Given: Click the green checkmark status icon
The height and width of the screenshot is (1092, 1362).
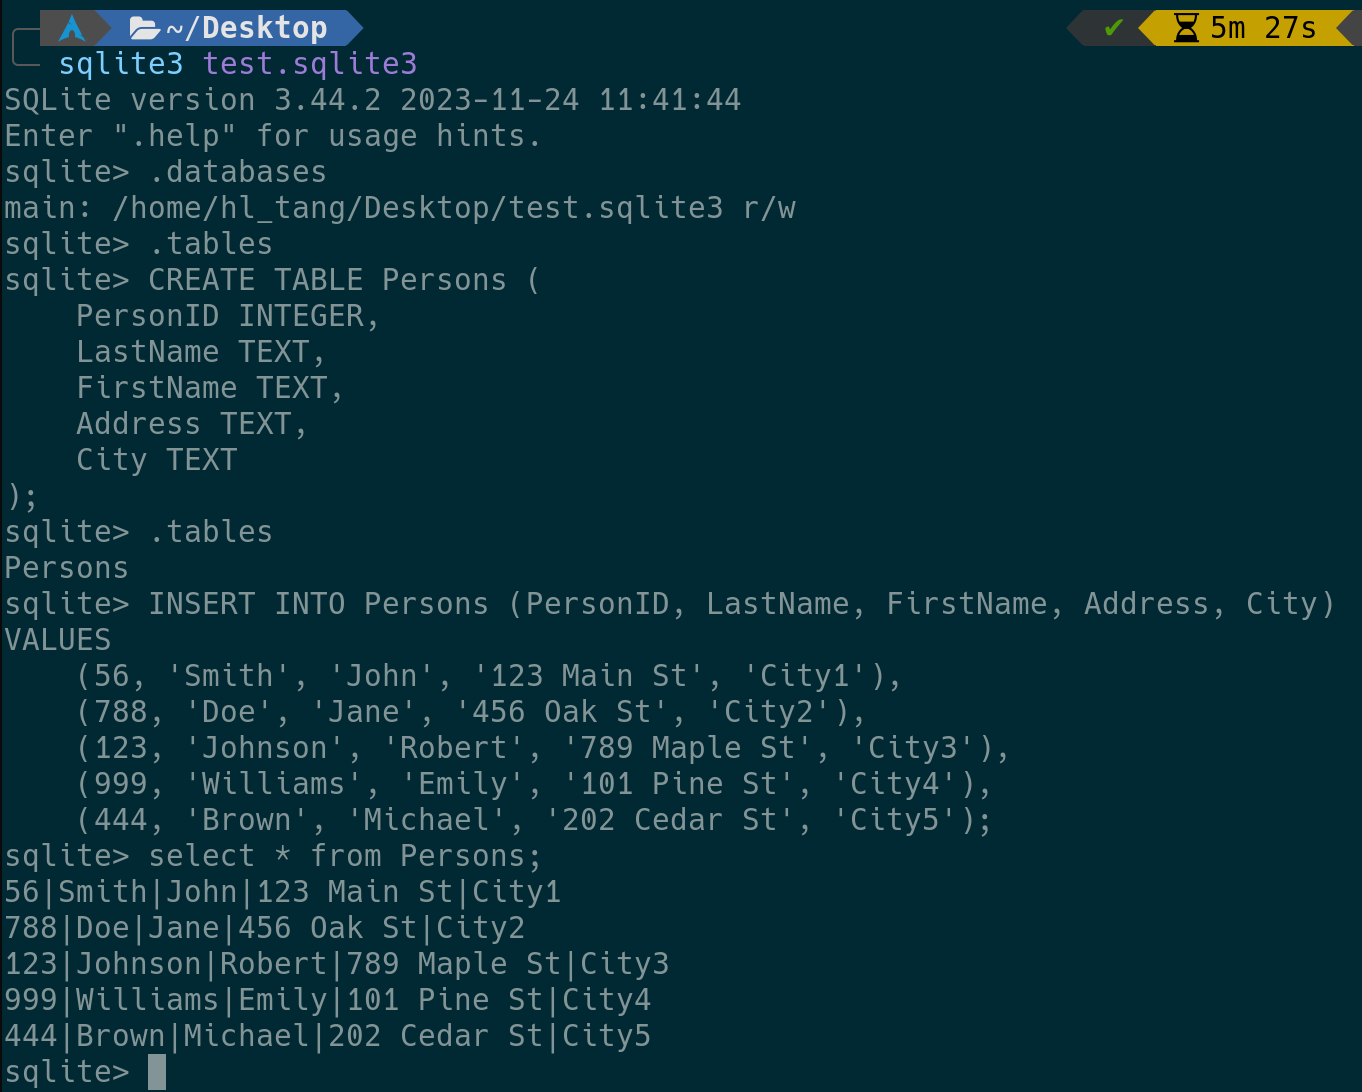Looking at the screenshot, I should point(1113,28).
